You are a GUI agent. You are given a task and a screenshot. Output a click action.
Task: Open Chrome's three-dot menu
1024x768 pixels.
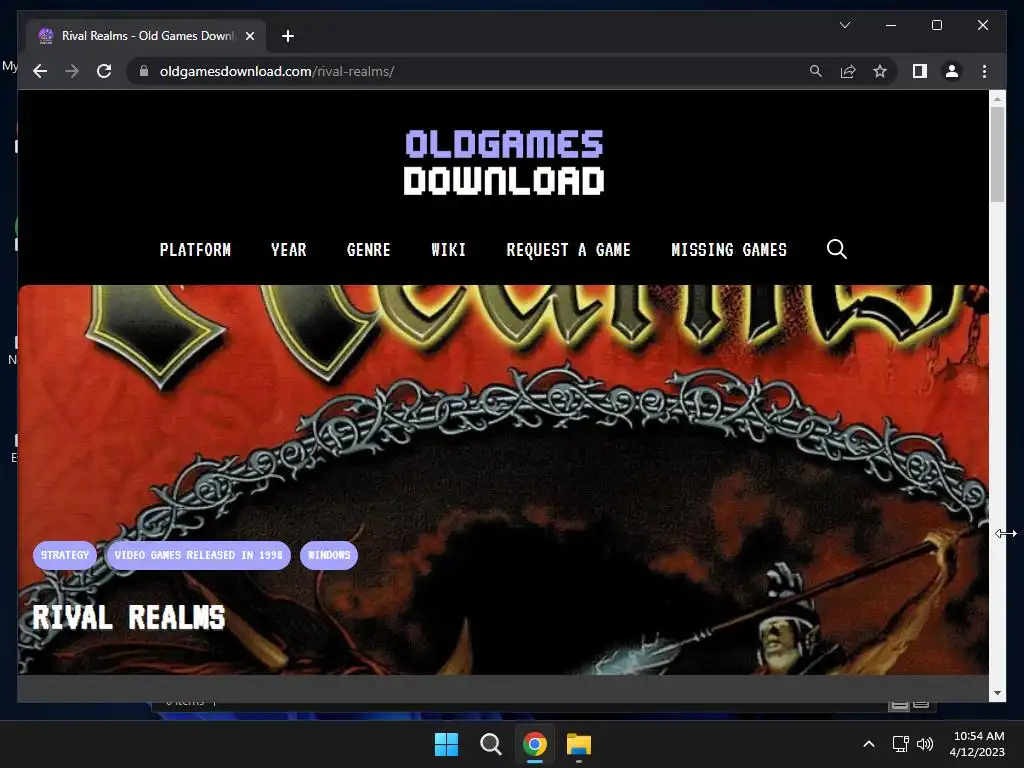pyautogui.click(x=984, y=71)
